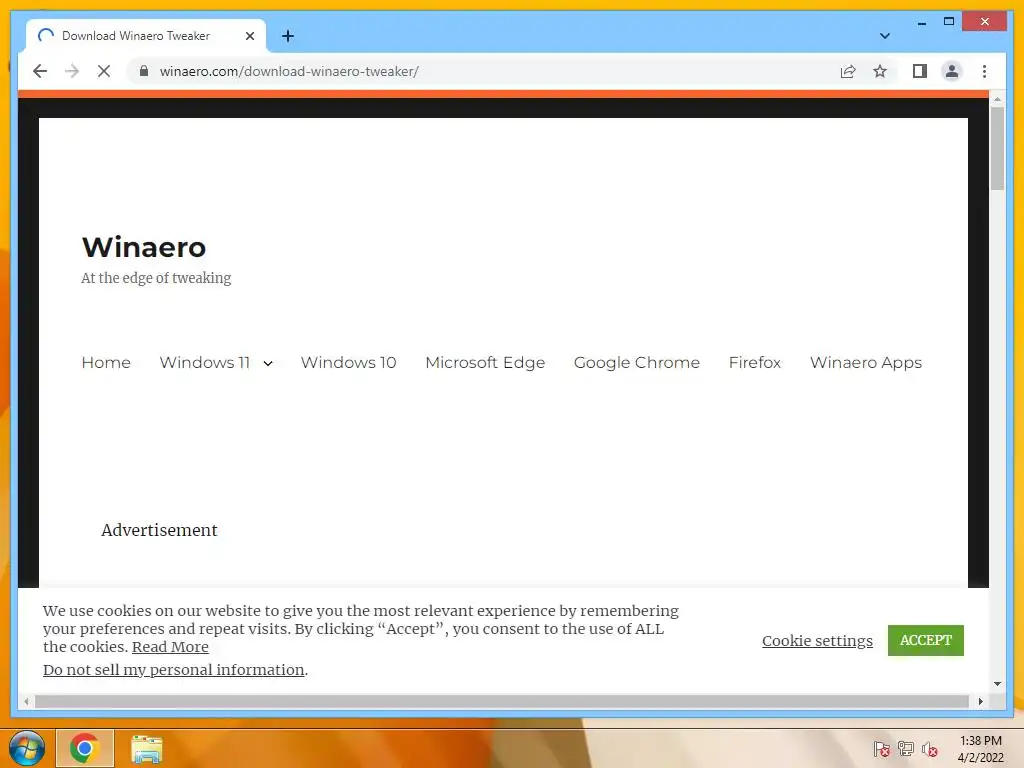Click the horizontal scrollbar left arrow
The height and width of the screenshot is (768, 1024).
point(26,701)
